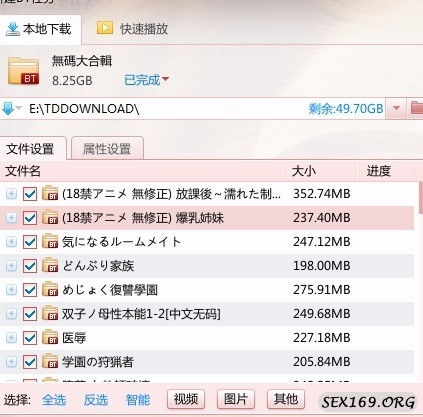This screenshot has height=417, width=423.
Task: Click the folder icon in the 249.68MB row
Action: [50, 313]
